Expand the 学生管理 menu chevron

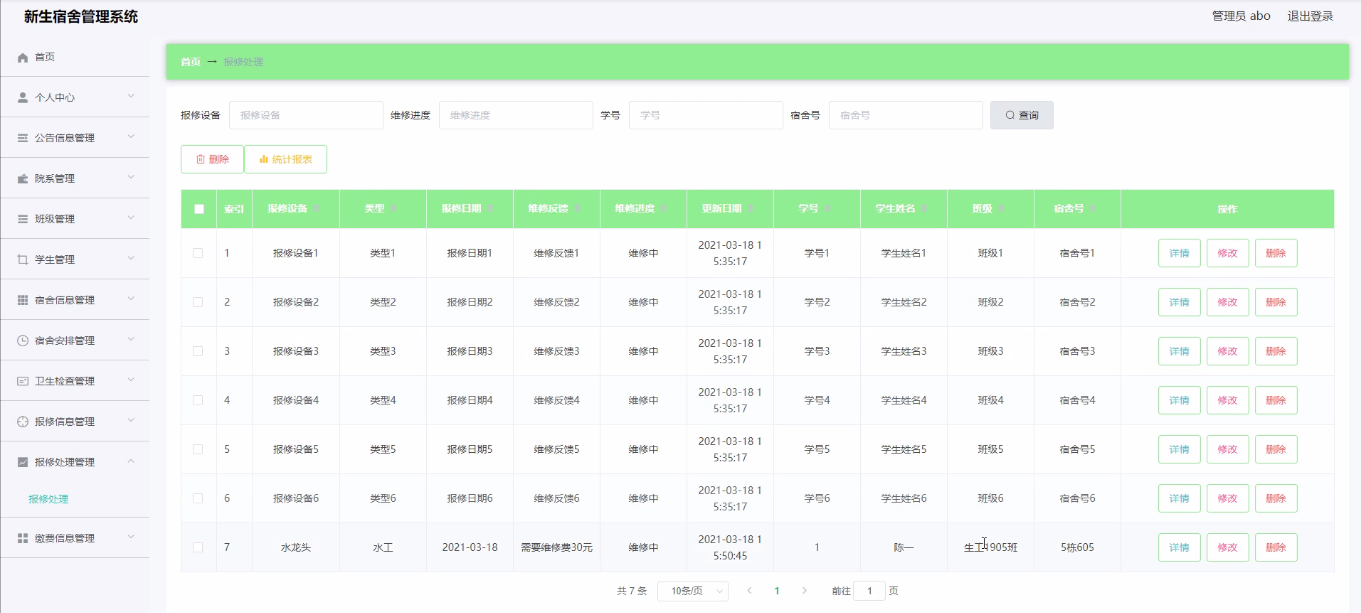click(x=131, y=259)
